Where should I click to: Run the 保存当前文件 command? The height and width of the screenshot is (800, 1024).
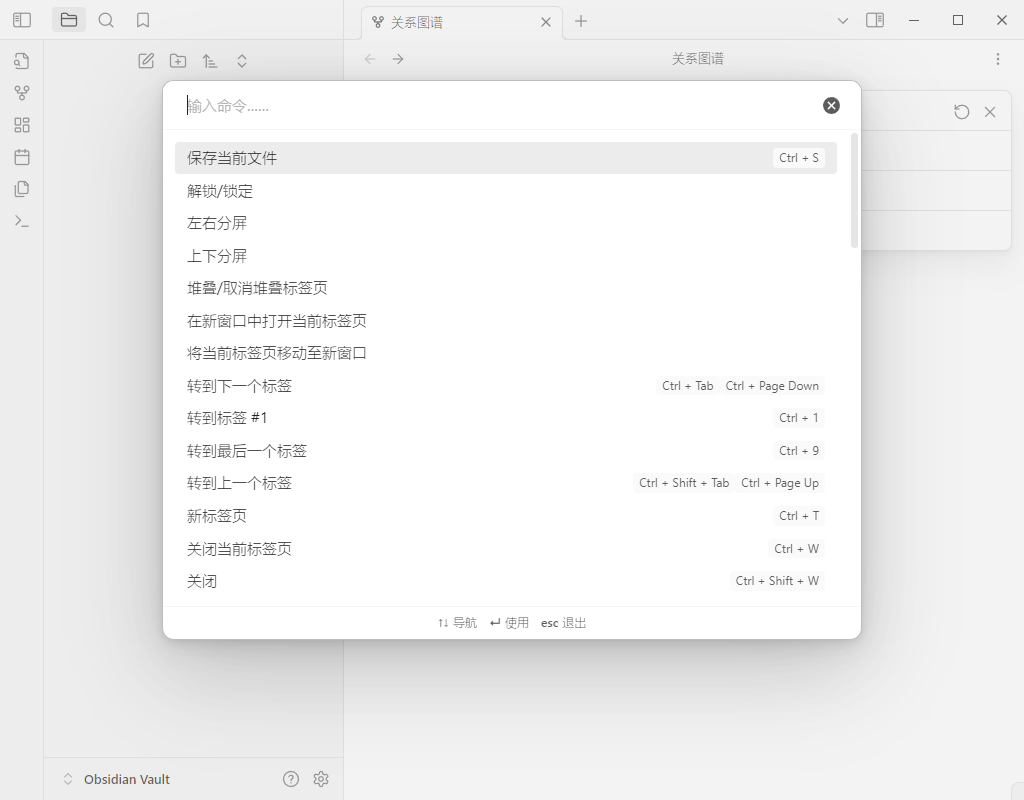(x=500, y=157)
